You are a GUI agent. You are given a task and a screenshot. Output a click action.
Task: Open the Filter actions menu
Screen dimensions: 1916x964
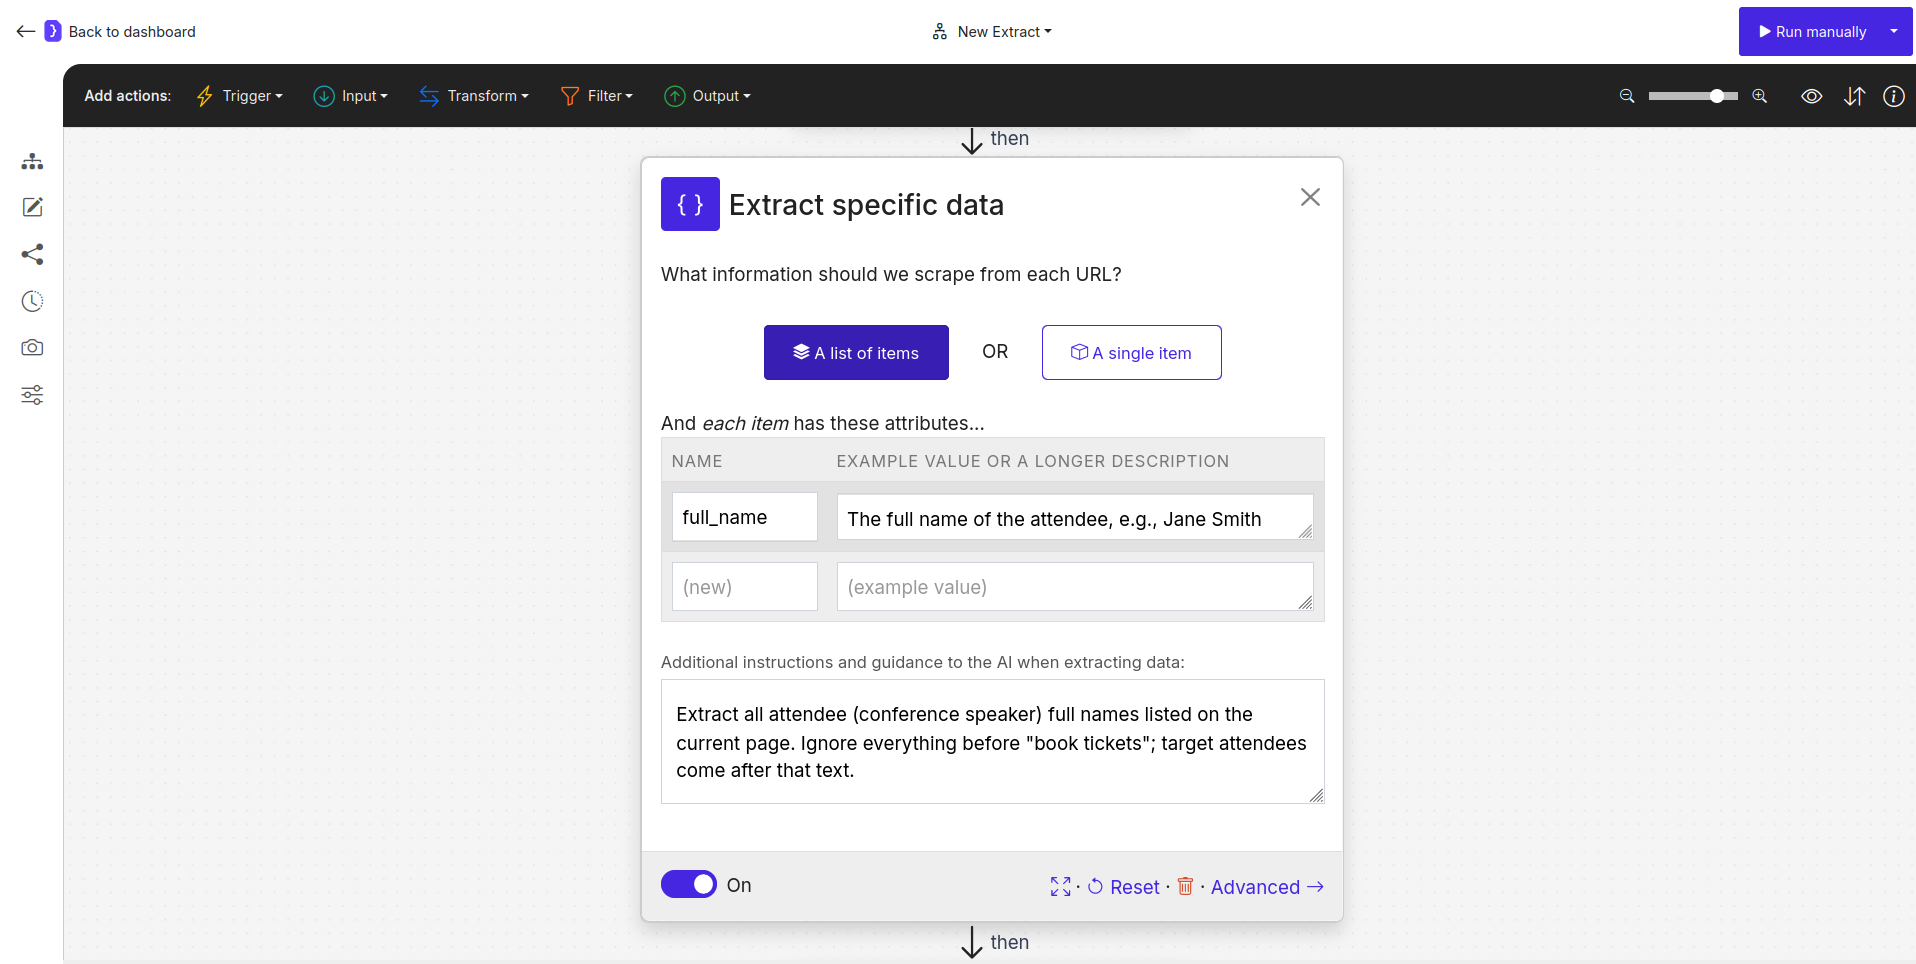pyautogui.click(x=597, y=96)
